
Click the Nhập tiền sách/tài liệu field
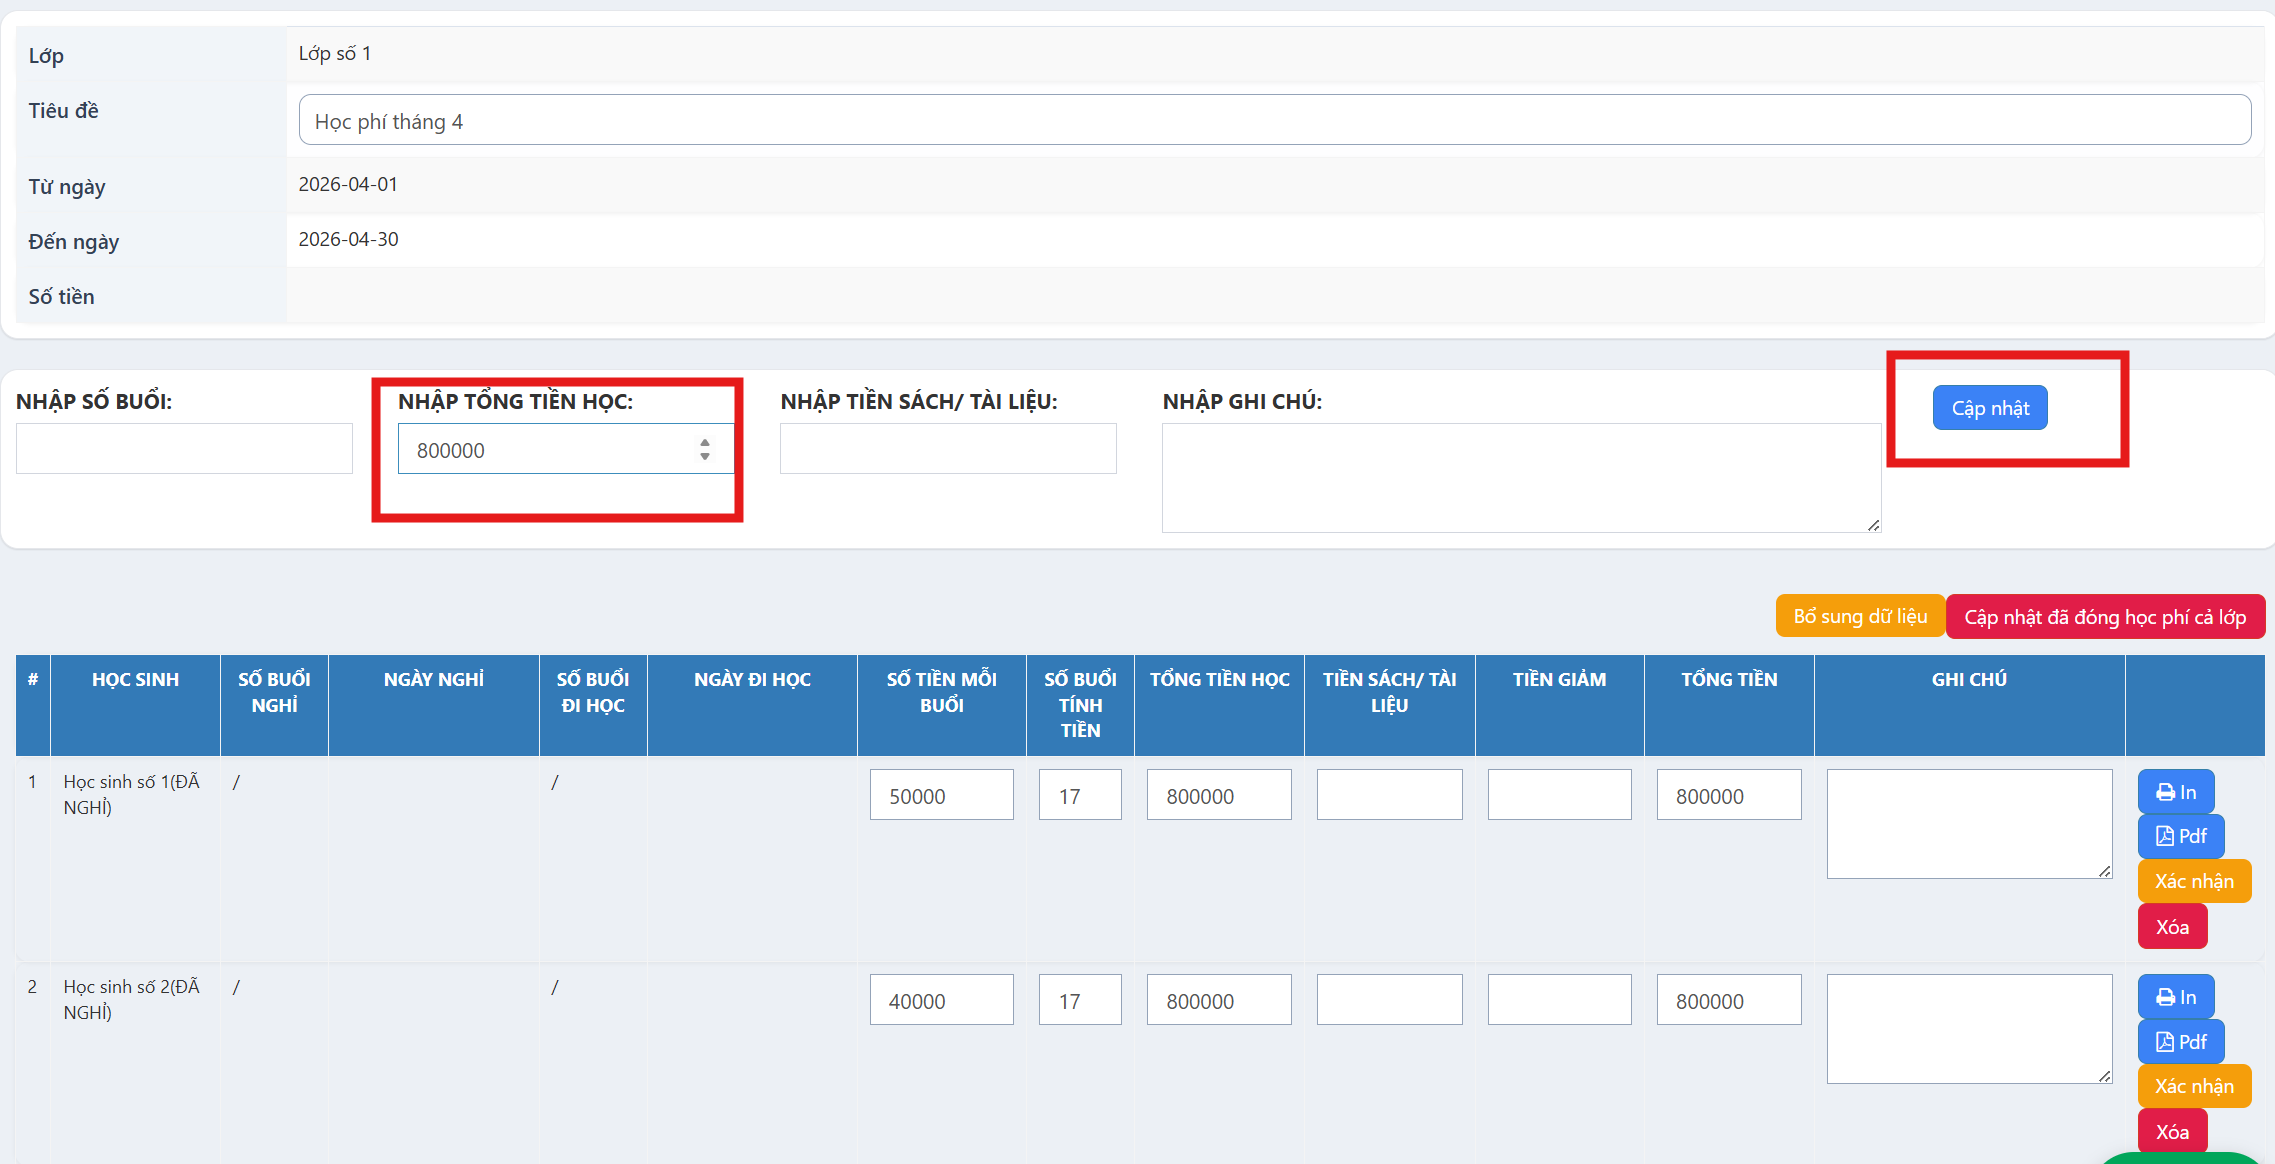(x=947, y=449)
